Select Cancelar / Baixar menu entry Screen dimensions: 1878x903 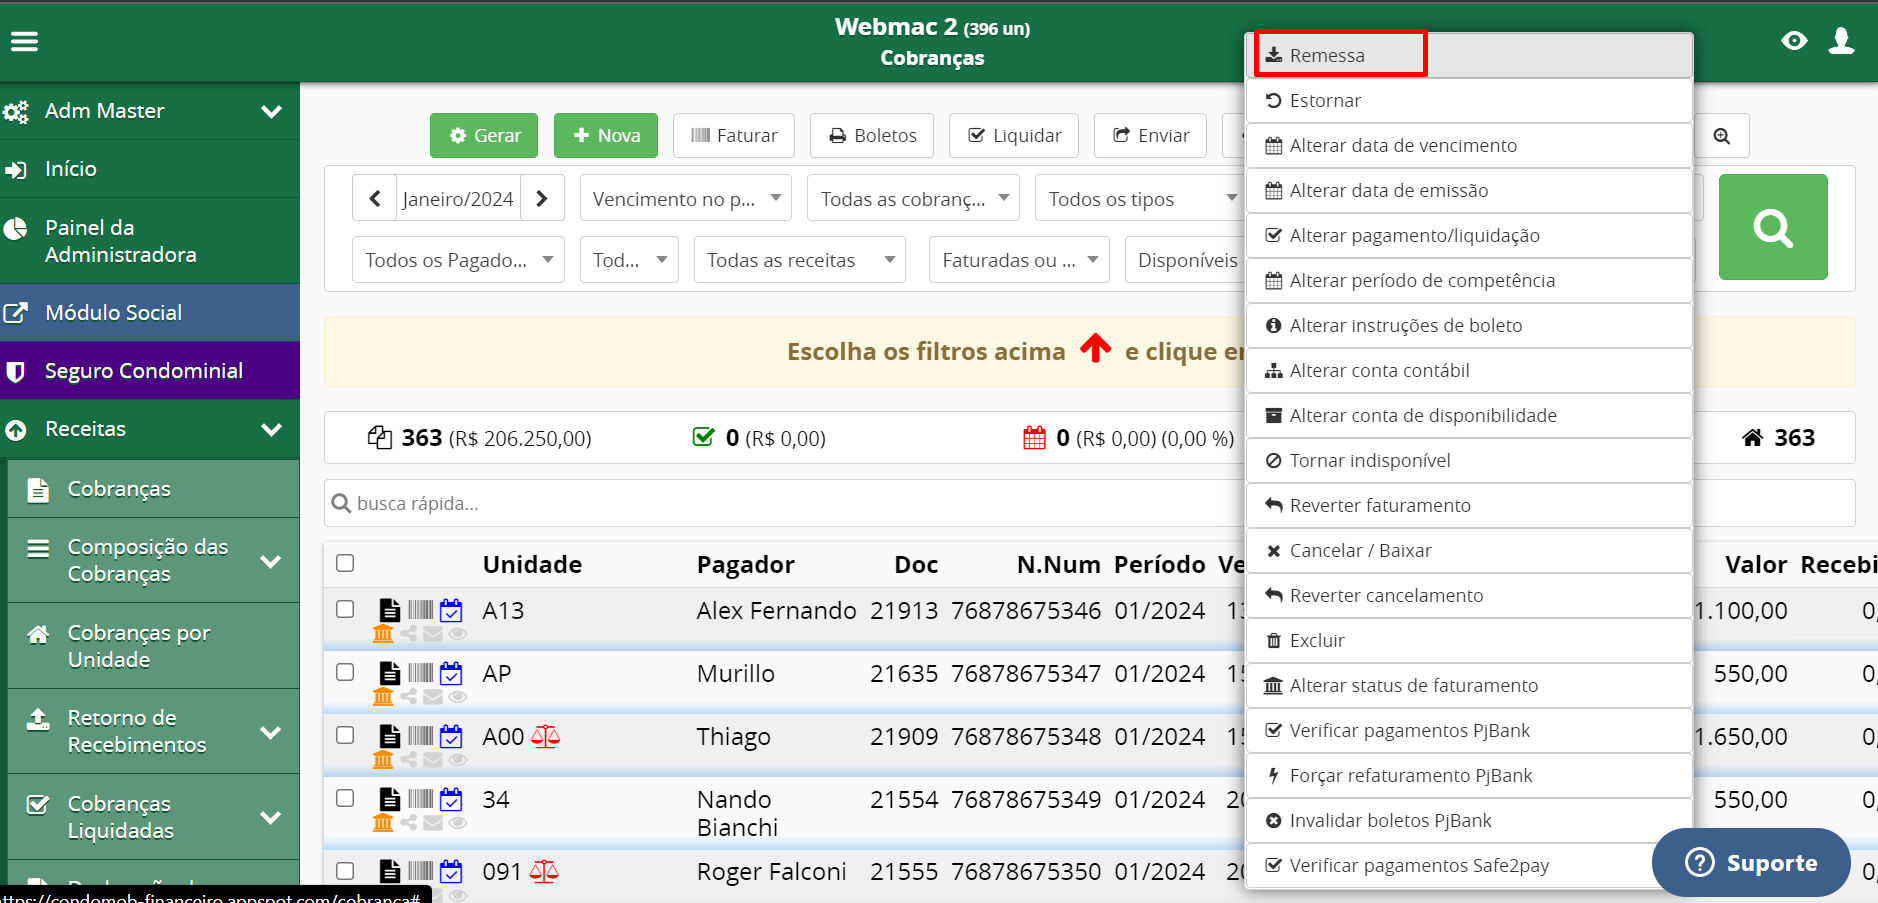(x=1469, y=550)
